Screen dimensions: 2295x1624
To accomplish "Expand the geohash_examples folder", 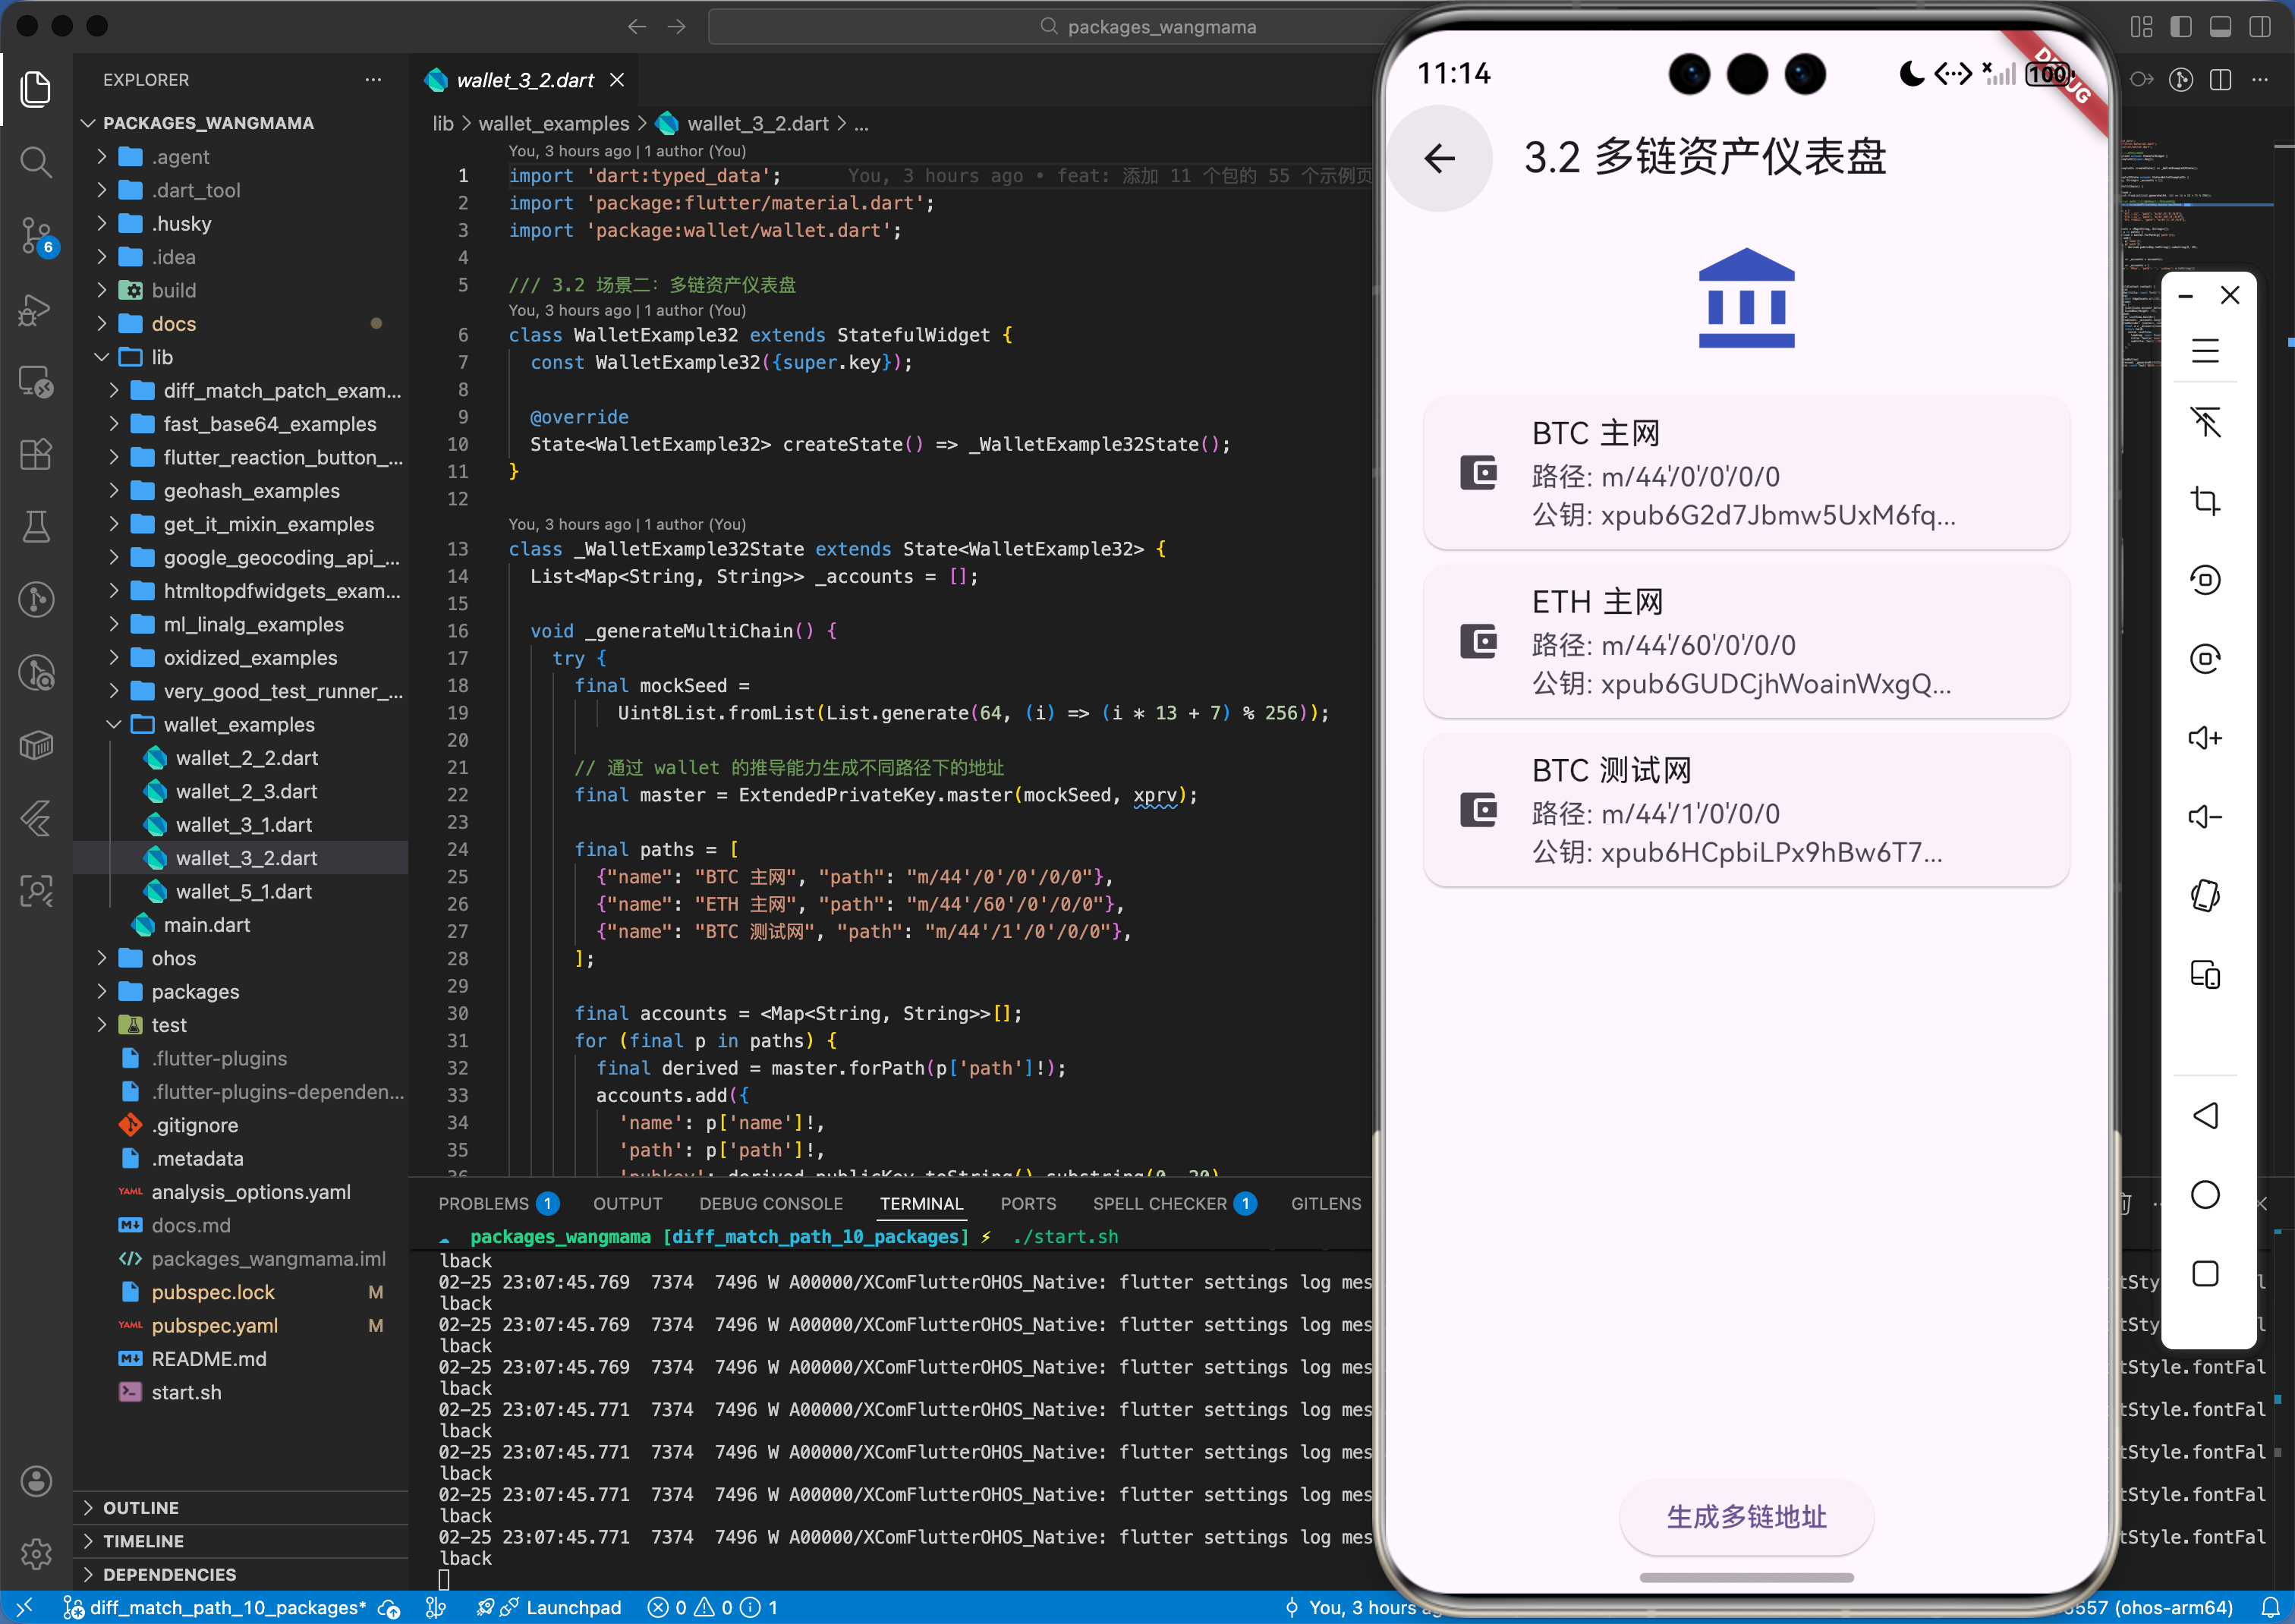I will 251,491.
